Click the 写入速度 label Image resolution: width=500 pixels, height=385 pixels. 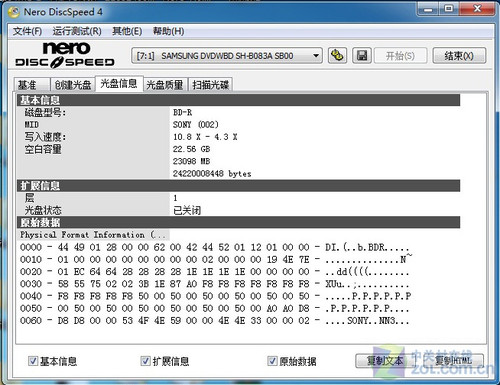[x=45, y=137]
